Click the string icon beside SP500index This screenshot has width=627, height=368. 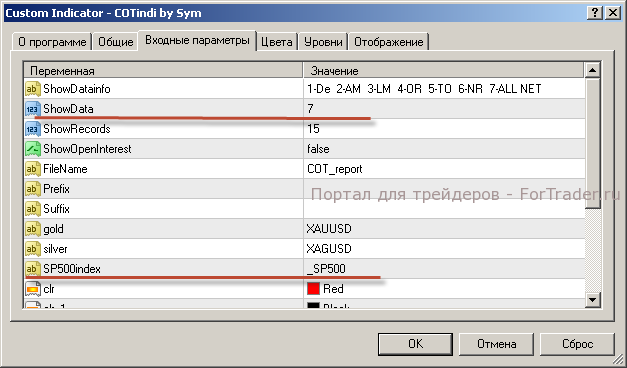pos(33,269)
